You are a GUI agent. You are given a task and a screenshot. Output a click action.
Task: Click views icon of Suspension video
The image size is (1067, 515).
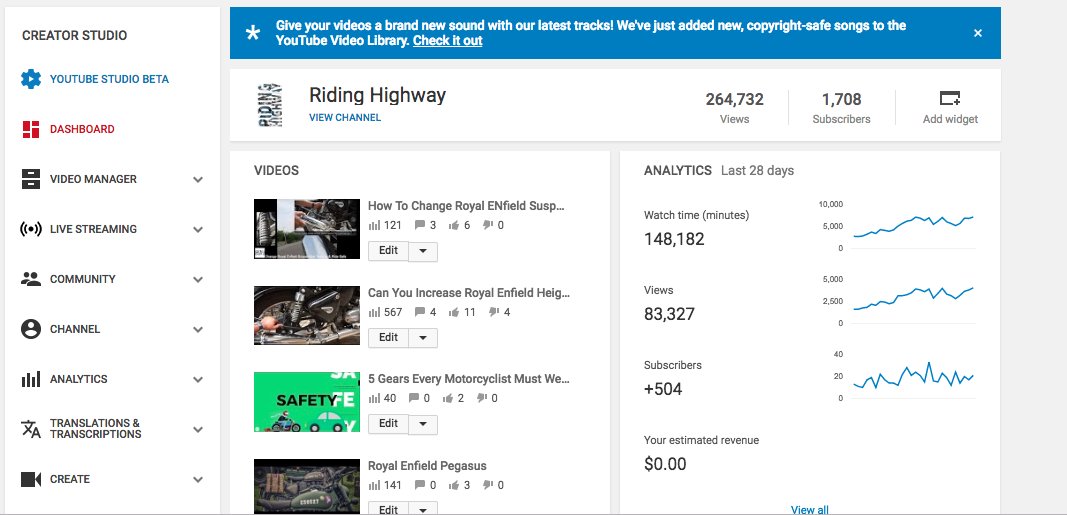pos(374,225)
